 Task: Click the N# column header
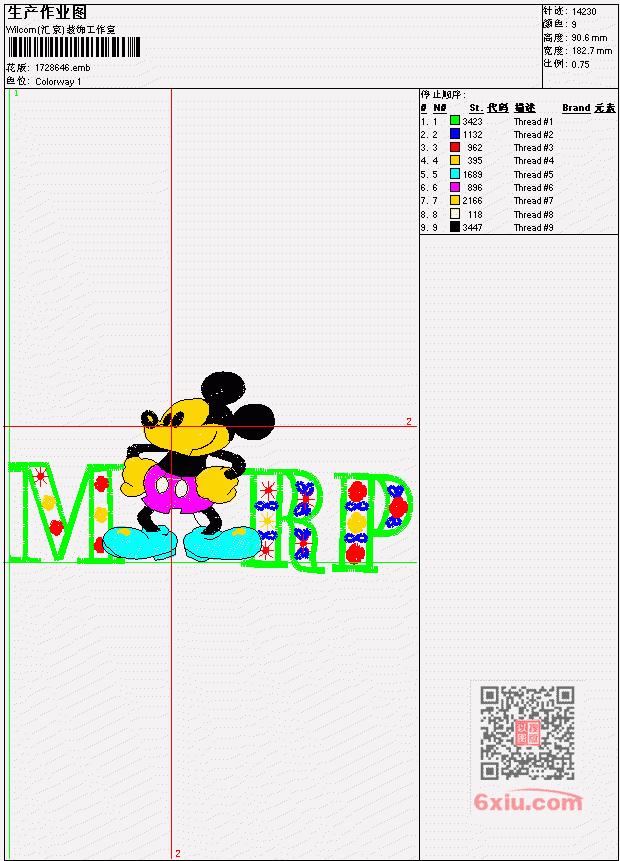coord(440,108)
